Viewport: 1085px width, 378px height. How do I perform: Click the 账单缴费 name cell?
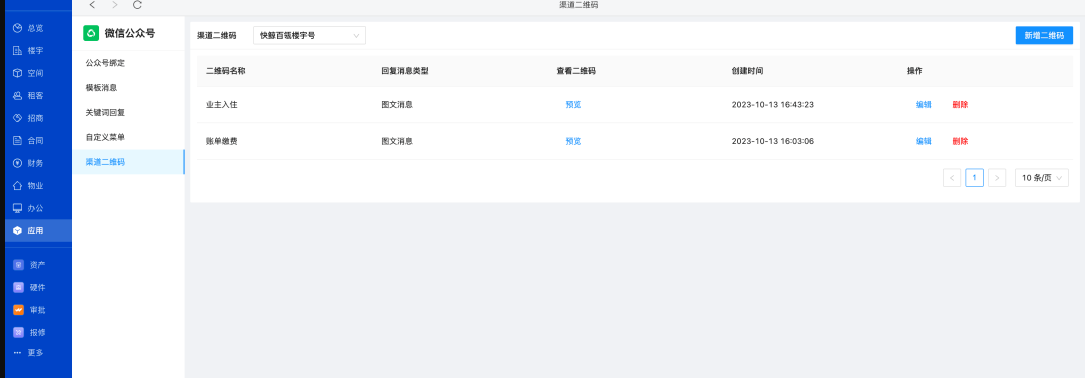222,141
